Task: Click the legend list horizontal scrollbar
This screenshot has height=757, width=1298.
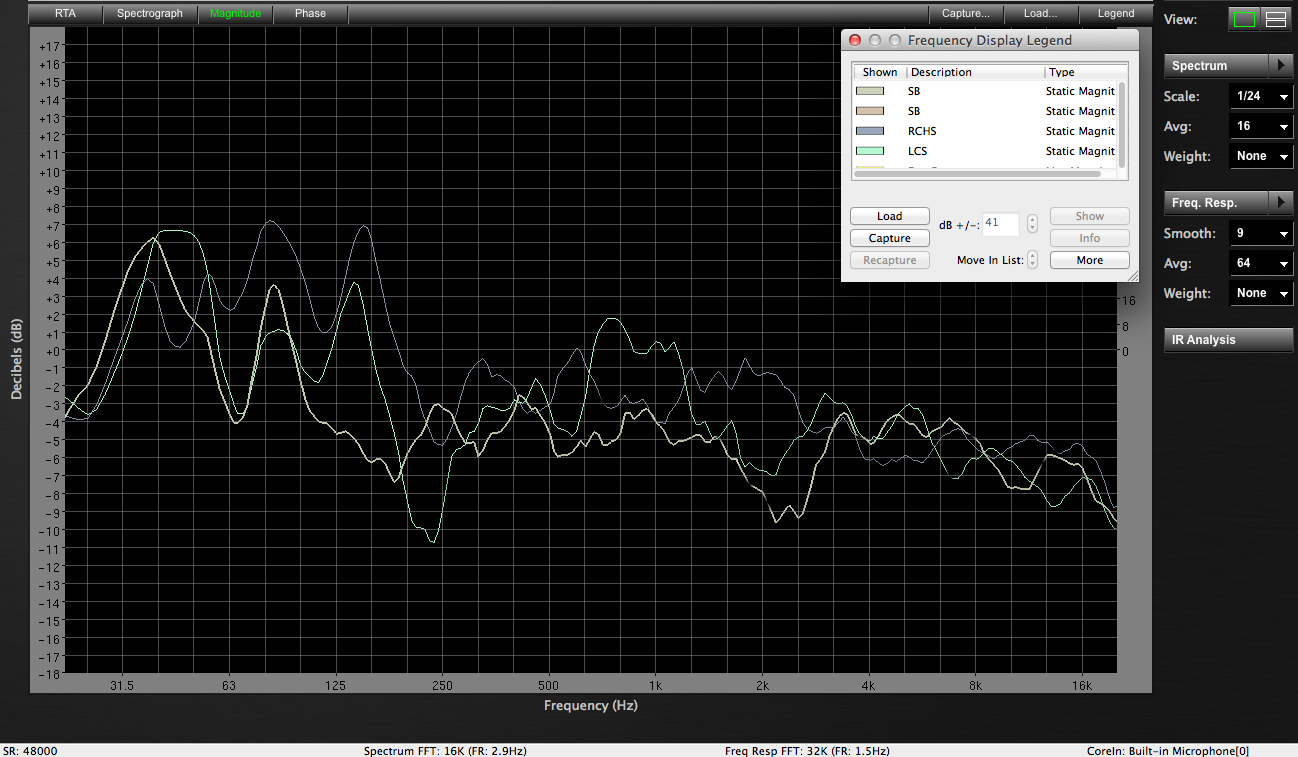Action: tap(977, 174)
